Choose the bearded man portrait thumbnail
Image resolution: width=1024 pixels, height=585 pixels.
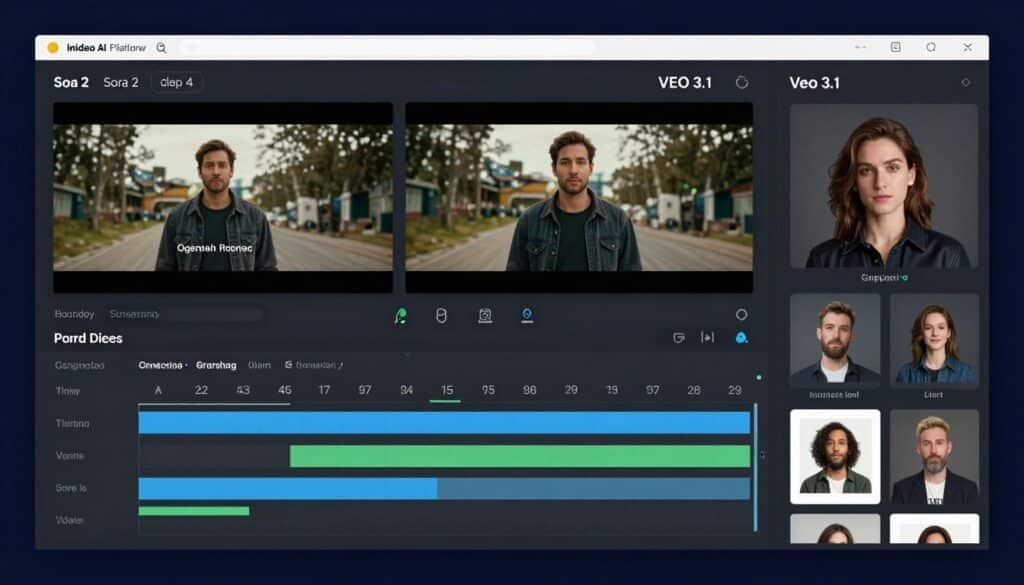click(835, 339)
